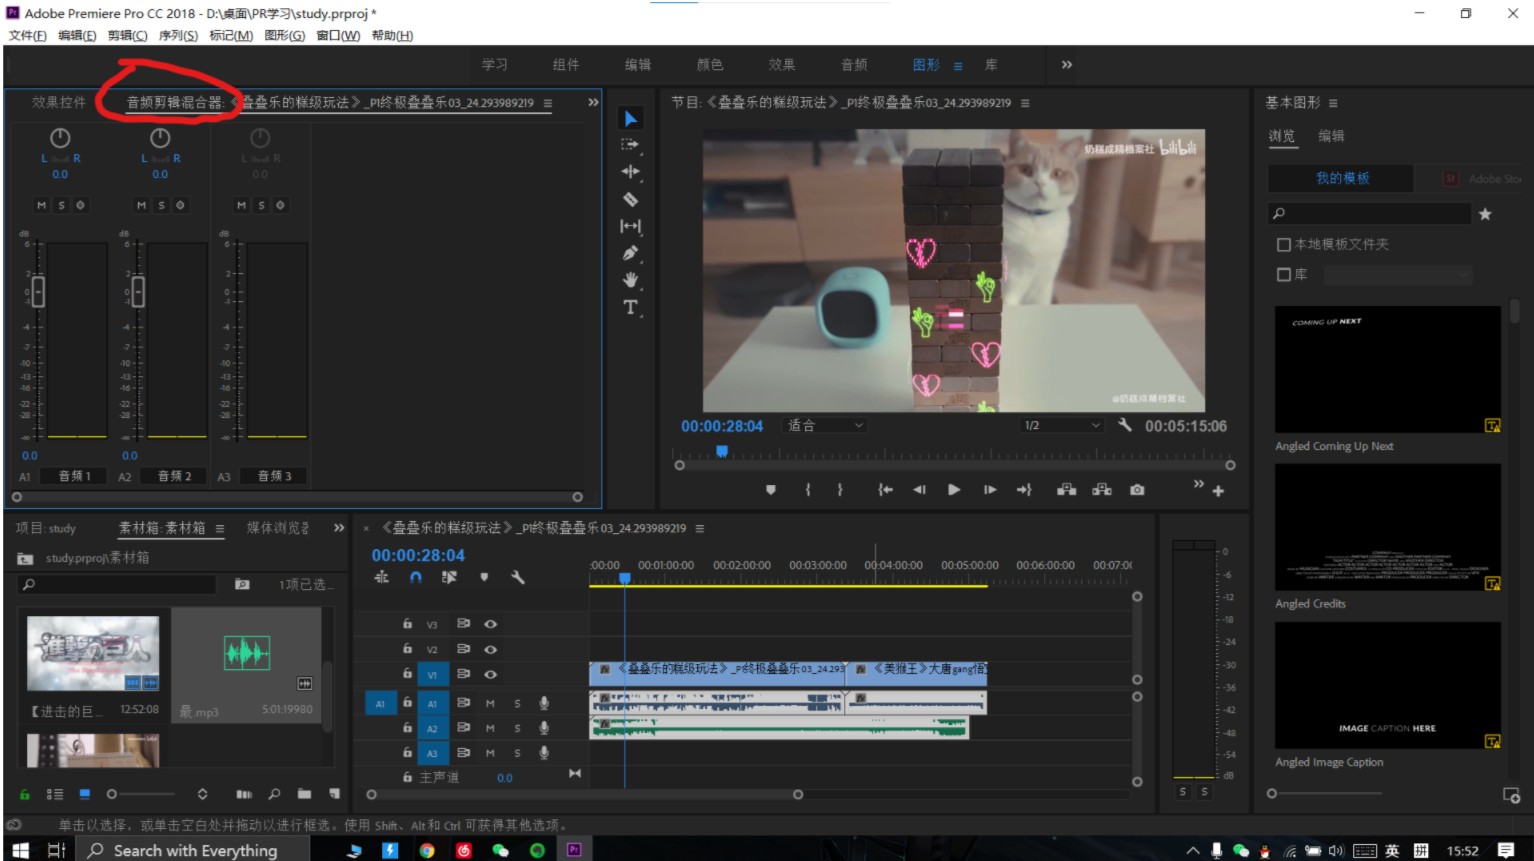The height and width of the screenshot is (861, 1534).
Task: Open the button editor plus icon
Action: (x=1218, y=491)
